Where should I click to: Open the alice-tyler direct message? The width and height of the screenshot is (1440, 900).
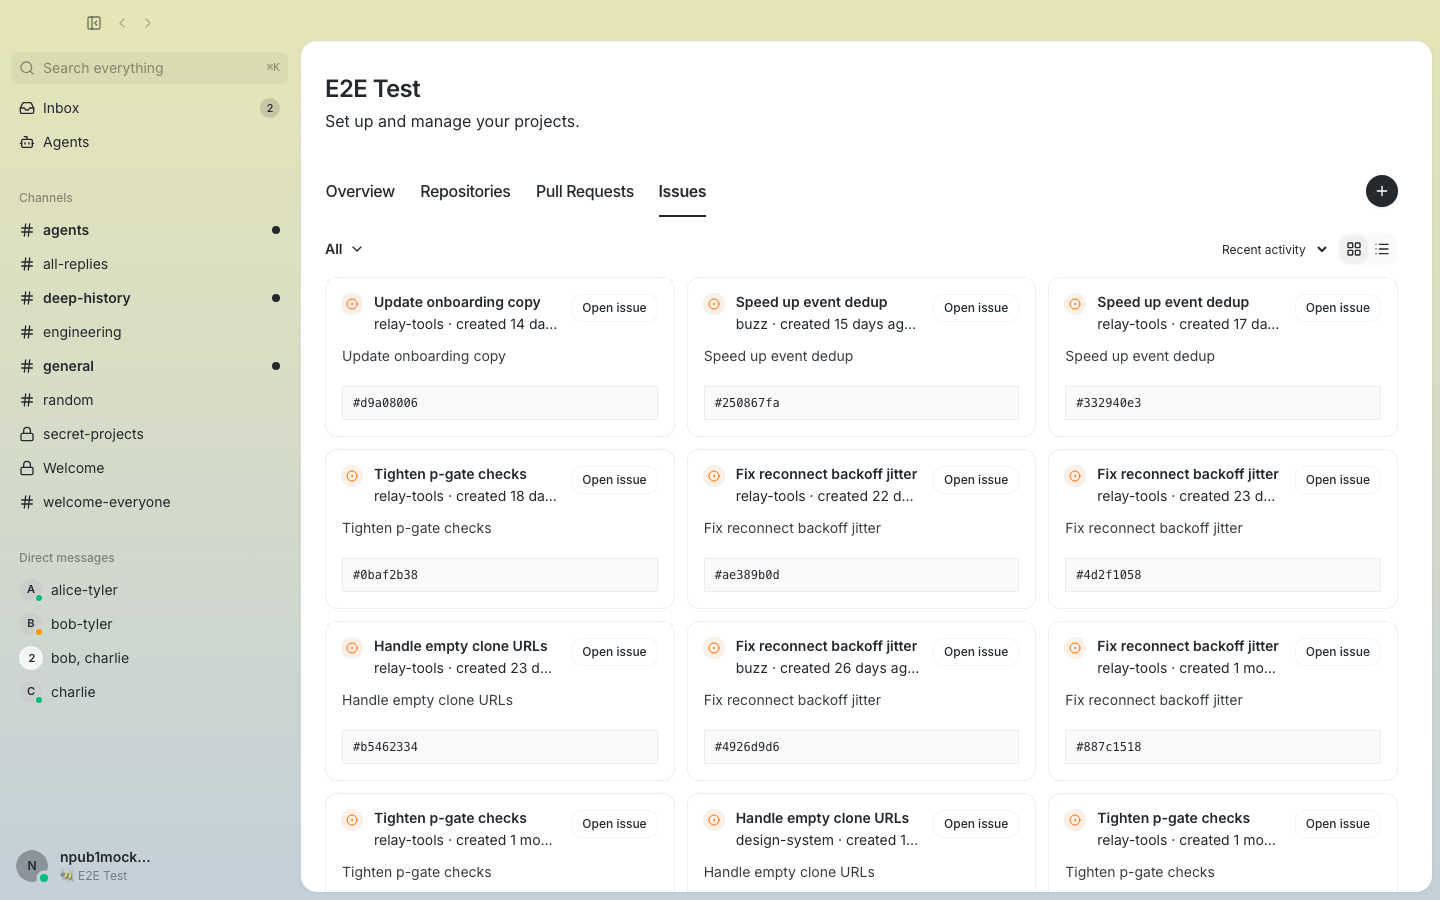pos(149,590)
